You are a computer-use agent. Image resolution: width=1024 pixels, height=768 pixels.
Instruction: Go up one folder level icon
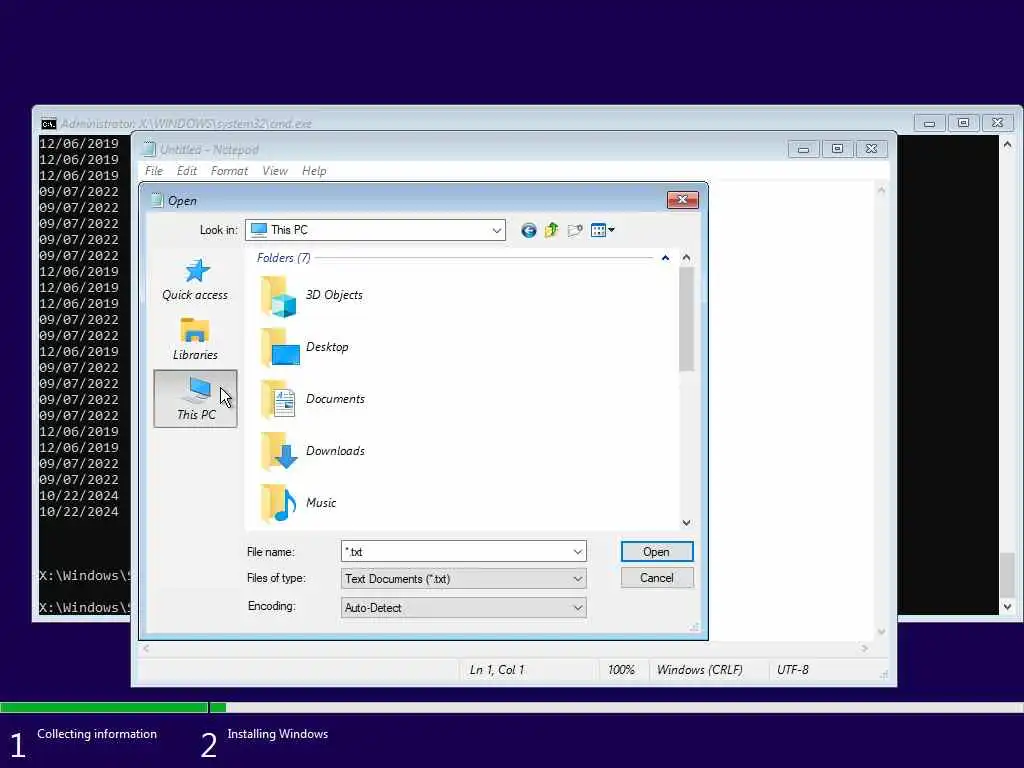tap(552, 230)
